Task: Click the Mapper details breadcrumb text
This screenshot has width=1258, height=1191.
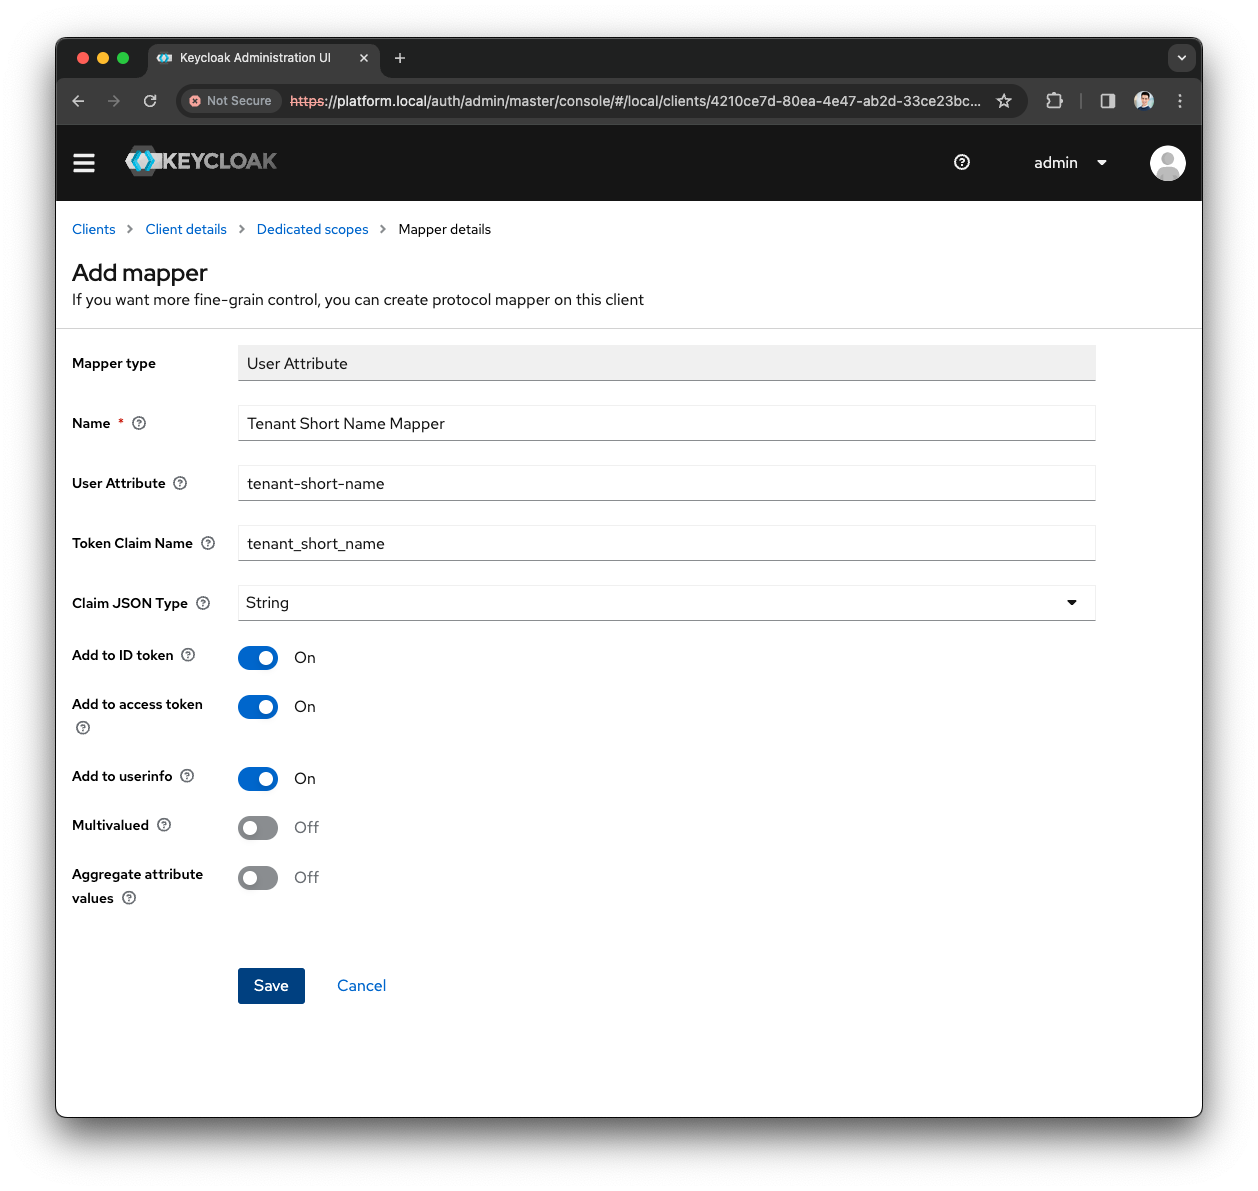Action: click(445, 229)
